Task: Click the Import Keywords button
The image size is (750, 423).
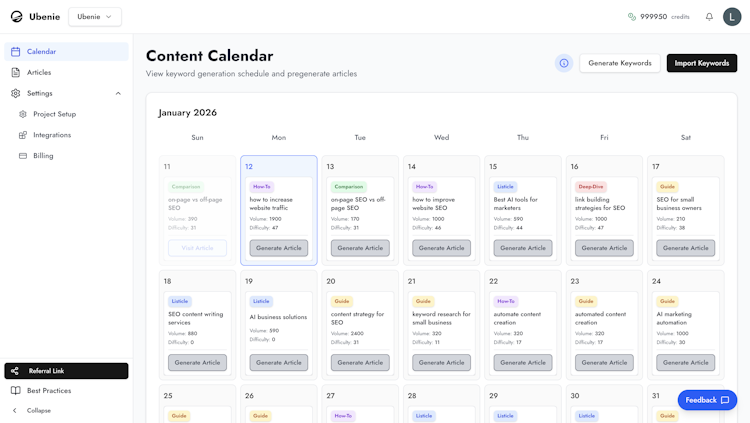Action: pyautogui.click(x=701, y=63)
